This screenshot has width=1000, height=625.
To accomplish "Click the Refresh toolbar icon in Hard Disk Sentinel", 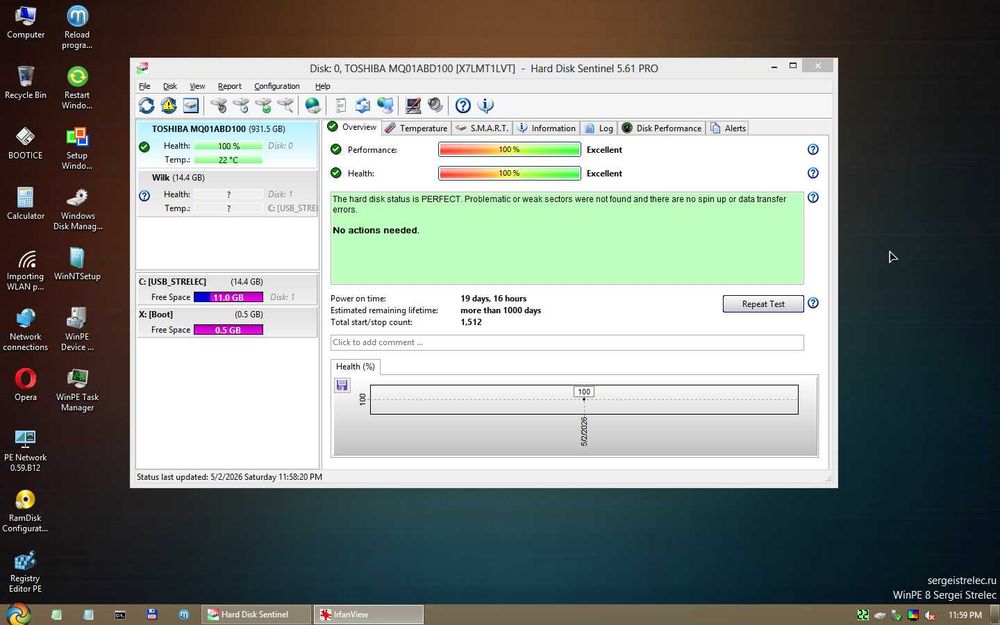I will click(x=147, y=105).
